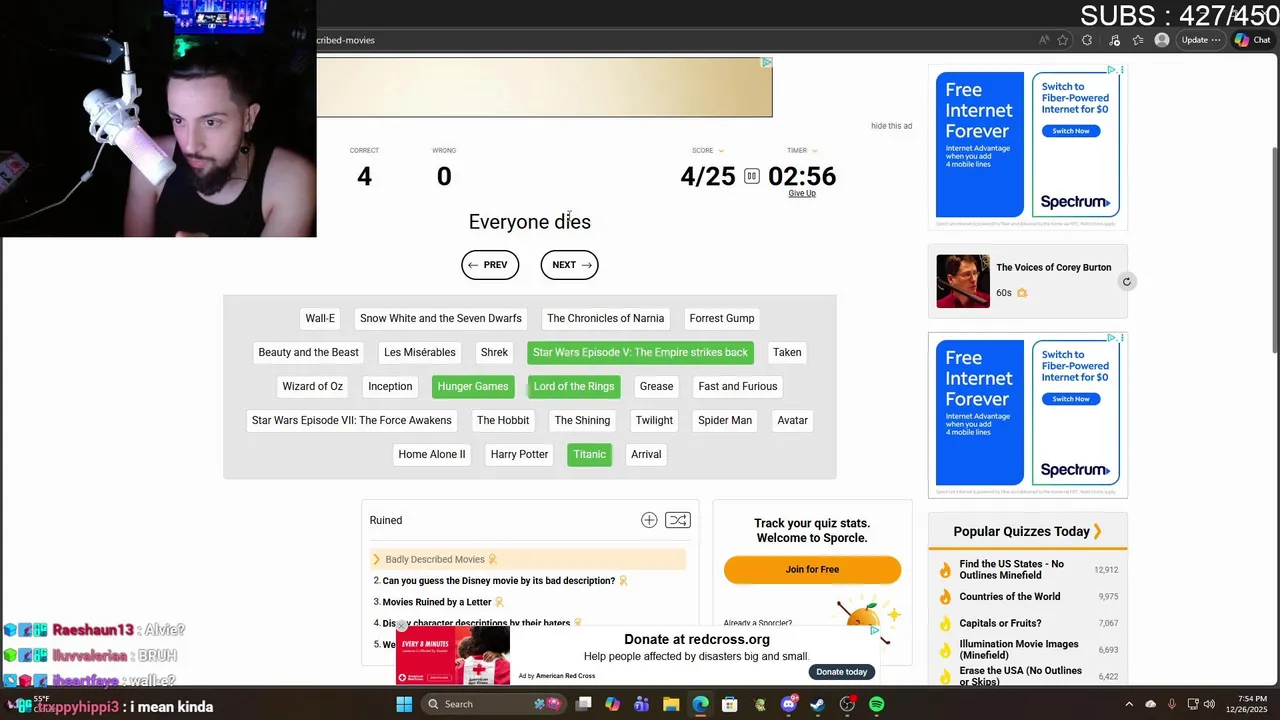This screenshot has width=1280, height=720.
Task: Open OBS Studio on taskbar
Action: [x=847, y=704]
